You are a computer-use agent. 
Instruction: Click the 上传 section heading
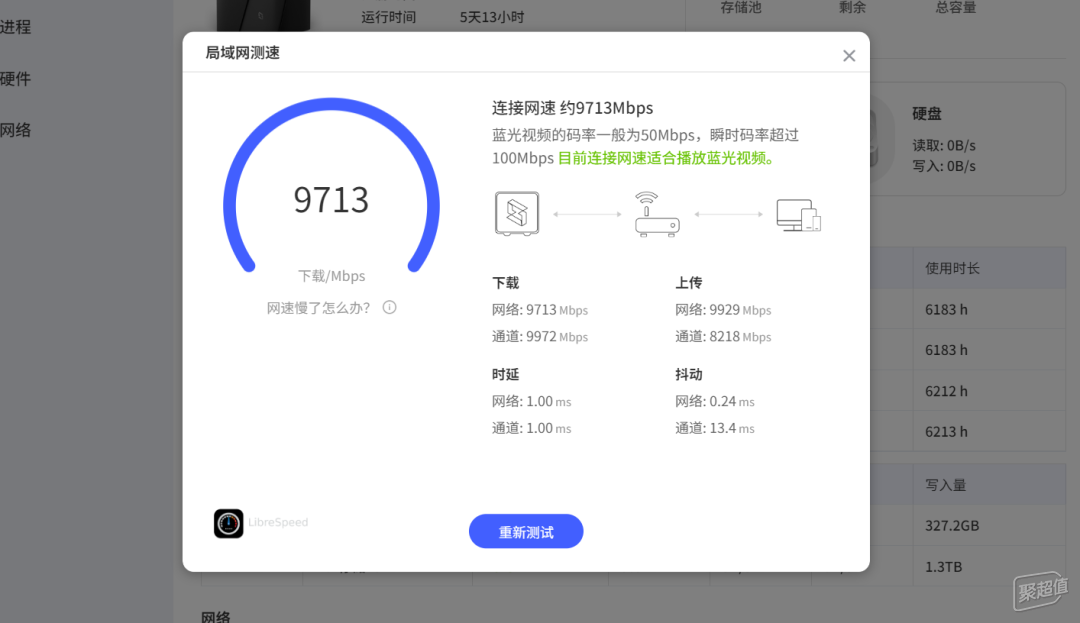pyautogui.click(x=689, y=283)
